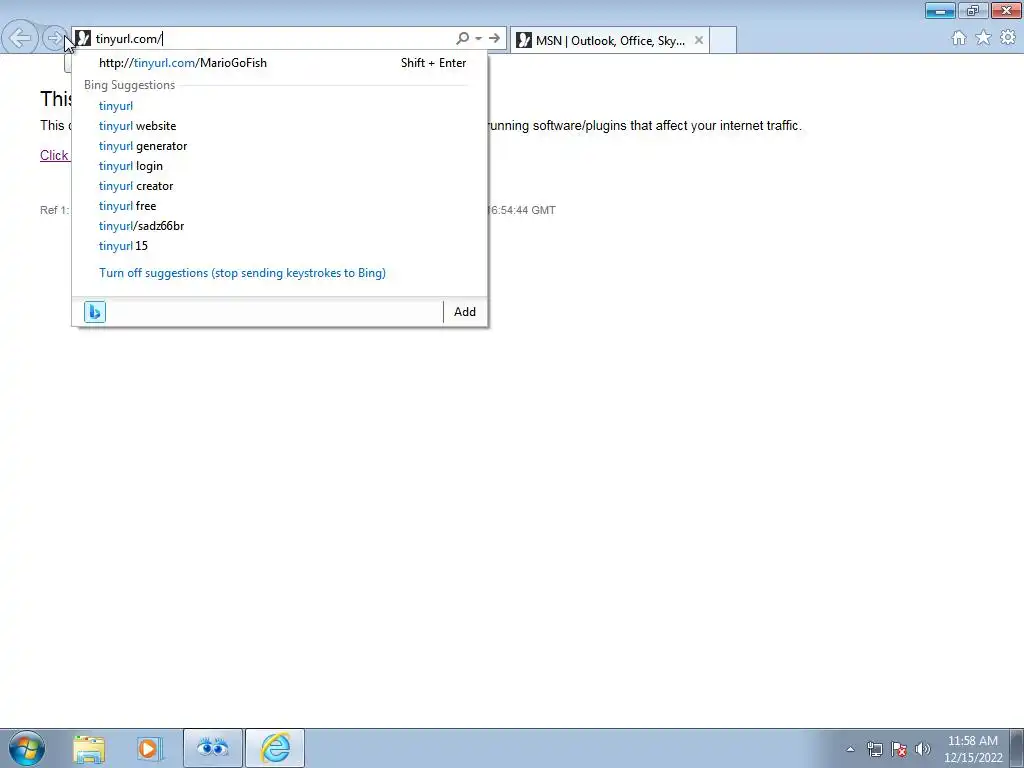
Task: Restore down the browser window
Action: 973,10
